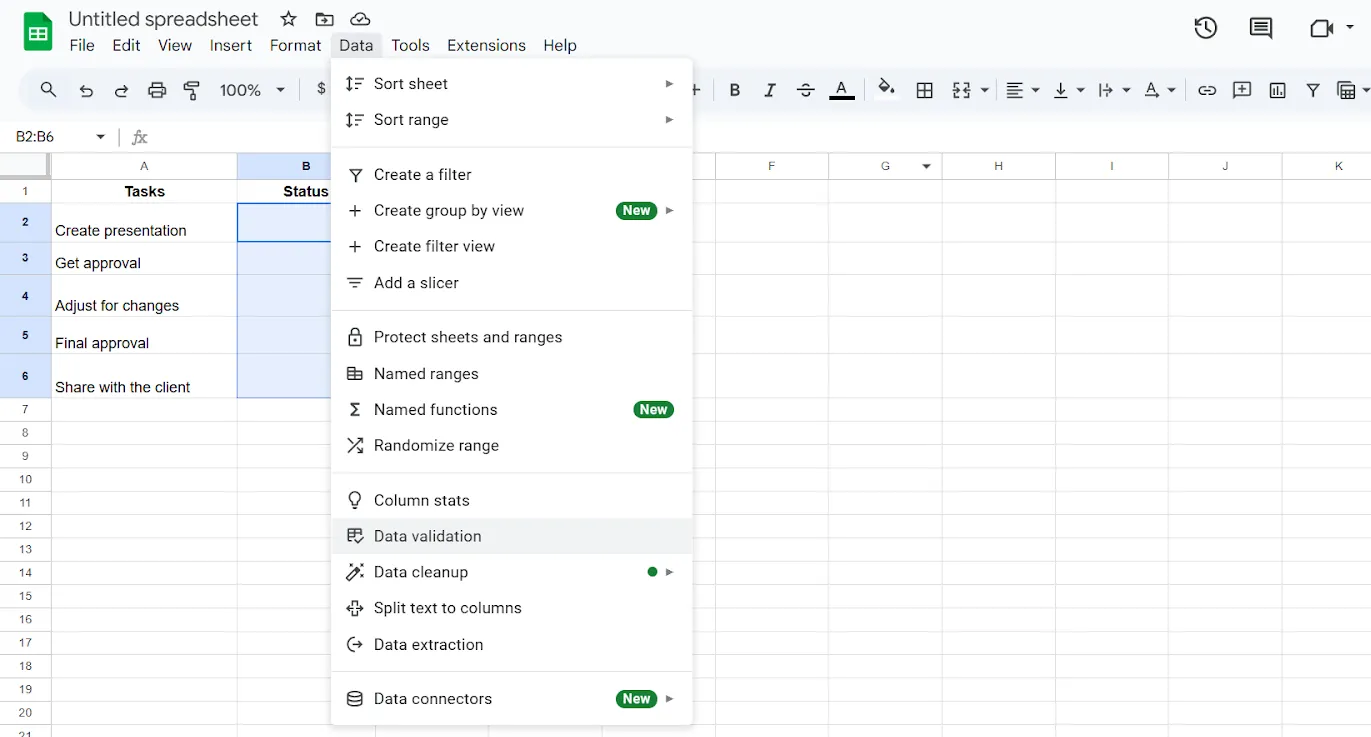Toggle strikethrough formatting
The width and height of the screenshot is (1371, 737).
[x=806, y=90]
